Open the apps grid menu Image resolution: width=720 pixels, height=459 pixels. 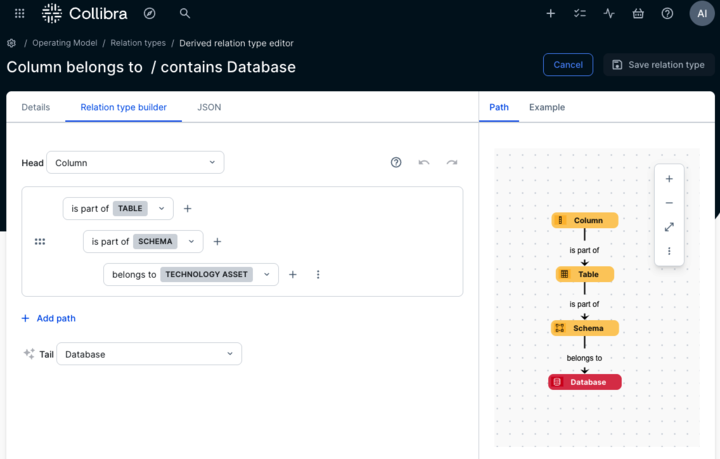pyautogui.click(x=19, y=13)
